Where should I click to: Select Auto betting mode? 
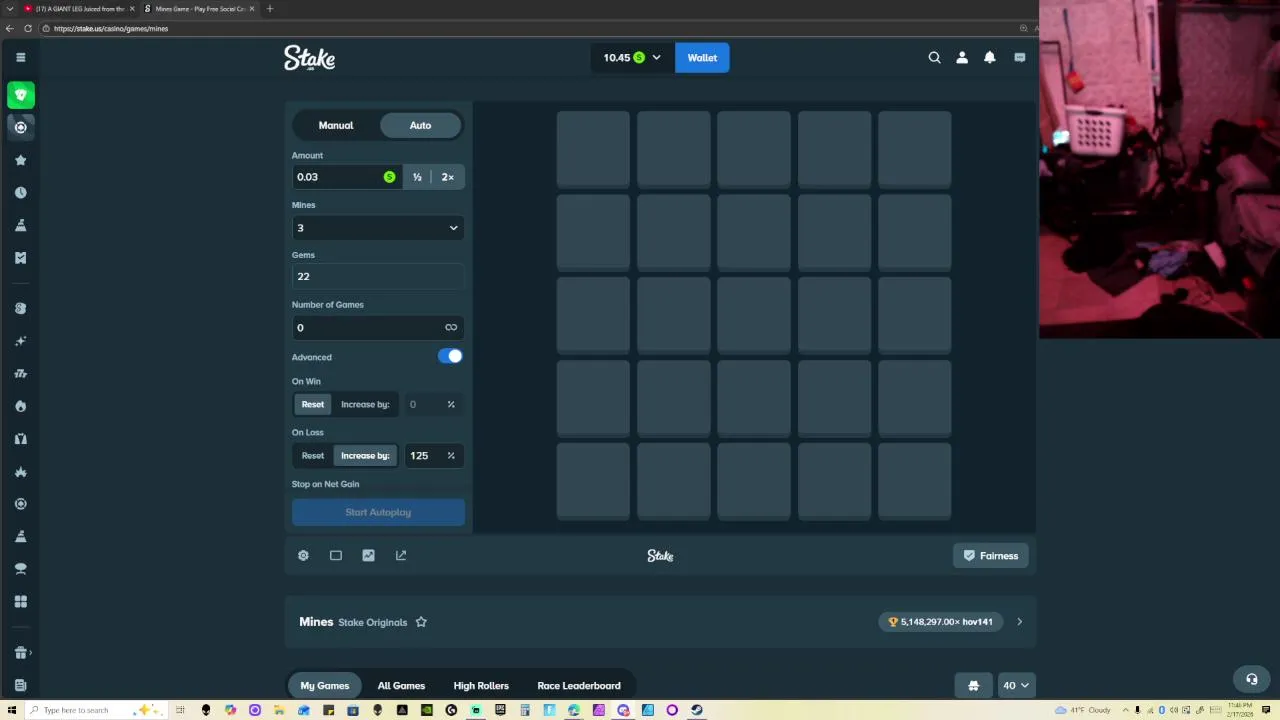[420, 125]
